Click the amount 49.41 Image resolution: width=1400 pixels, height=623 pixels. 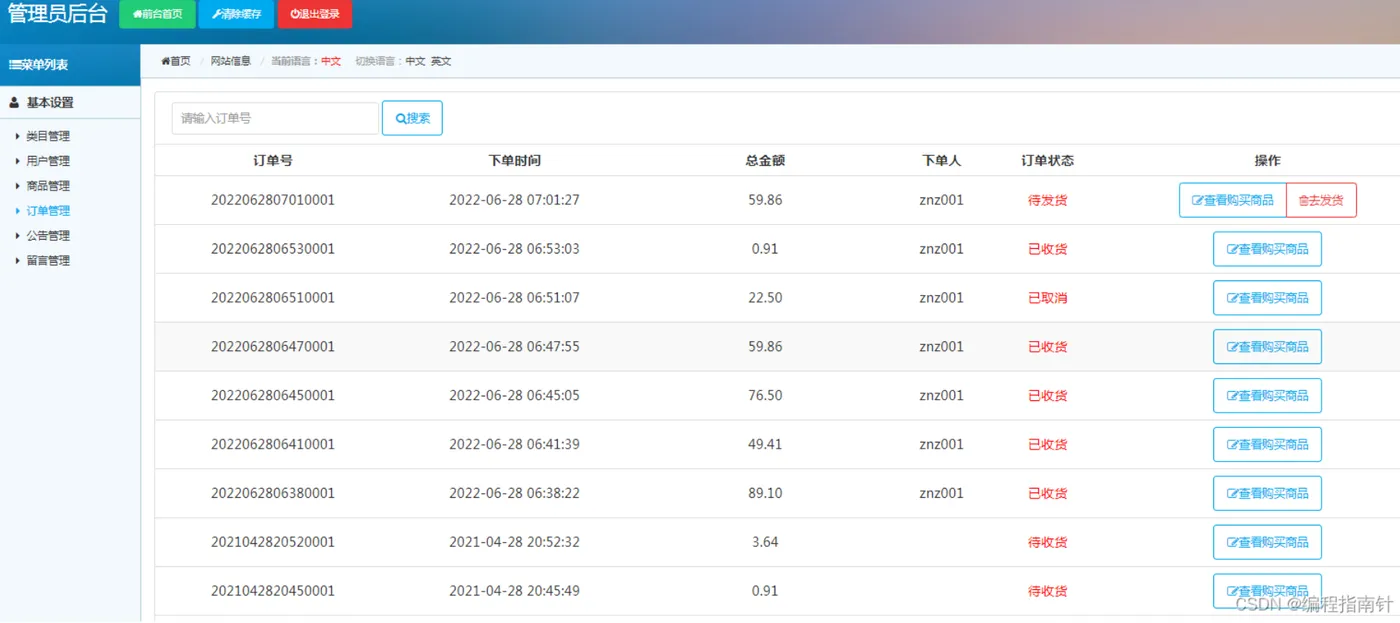click(765, 445)
